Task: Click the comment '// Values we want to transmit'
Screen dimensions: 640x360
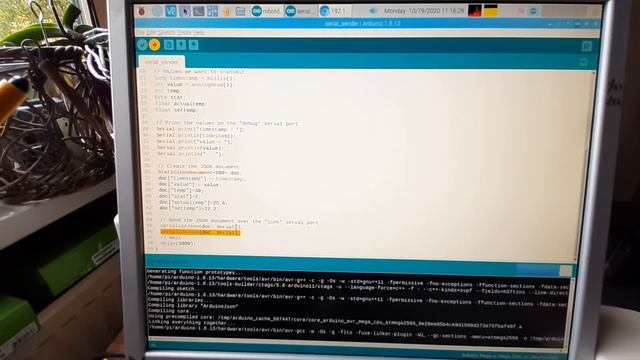Action: [199, 71]
